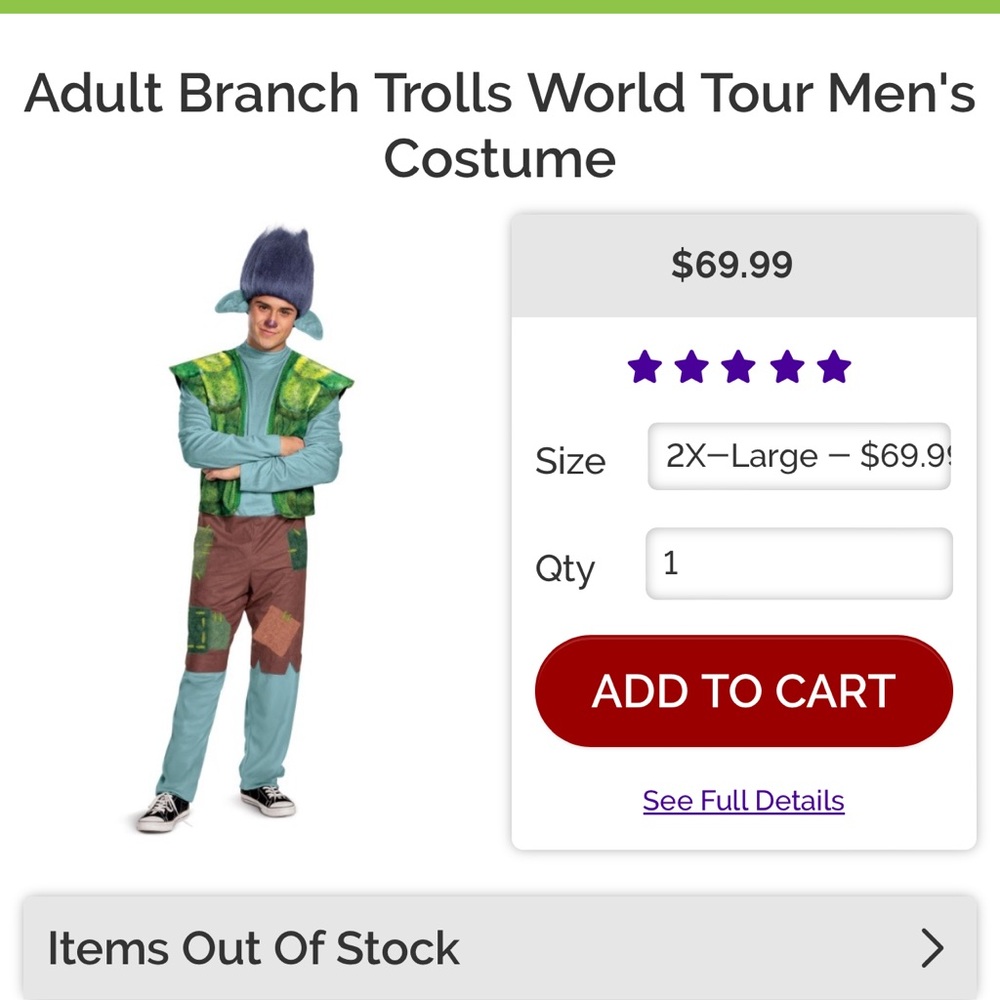
Task: Select the first rating star
Action: point(647,368)
